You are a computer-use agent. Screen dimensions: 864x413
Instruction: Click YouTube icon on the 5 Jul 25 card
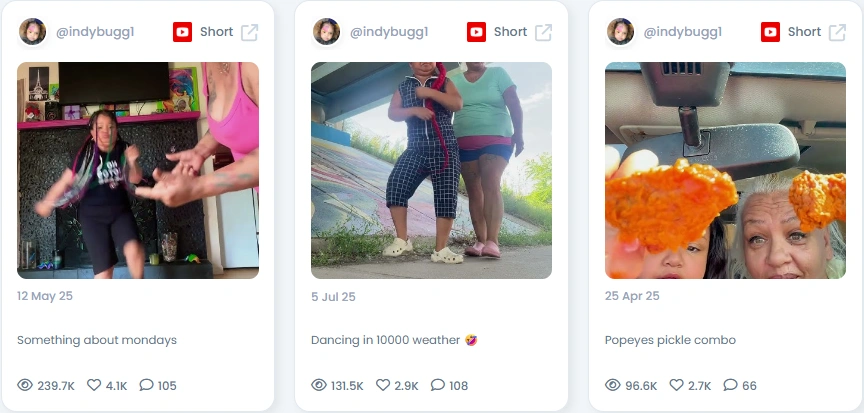(x=477, y=32)
